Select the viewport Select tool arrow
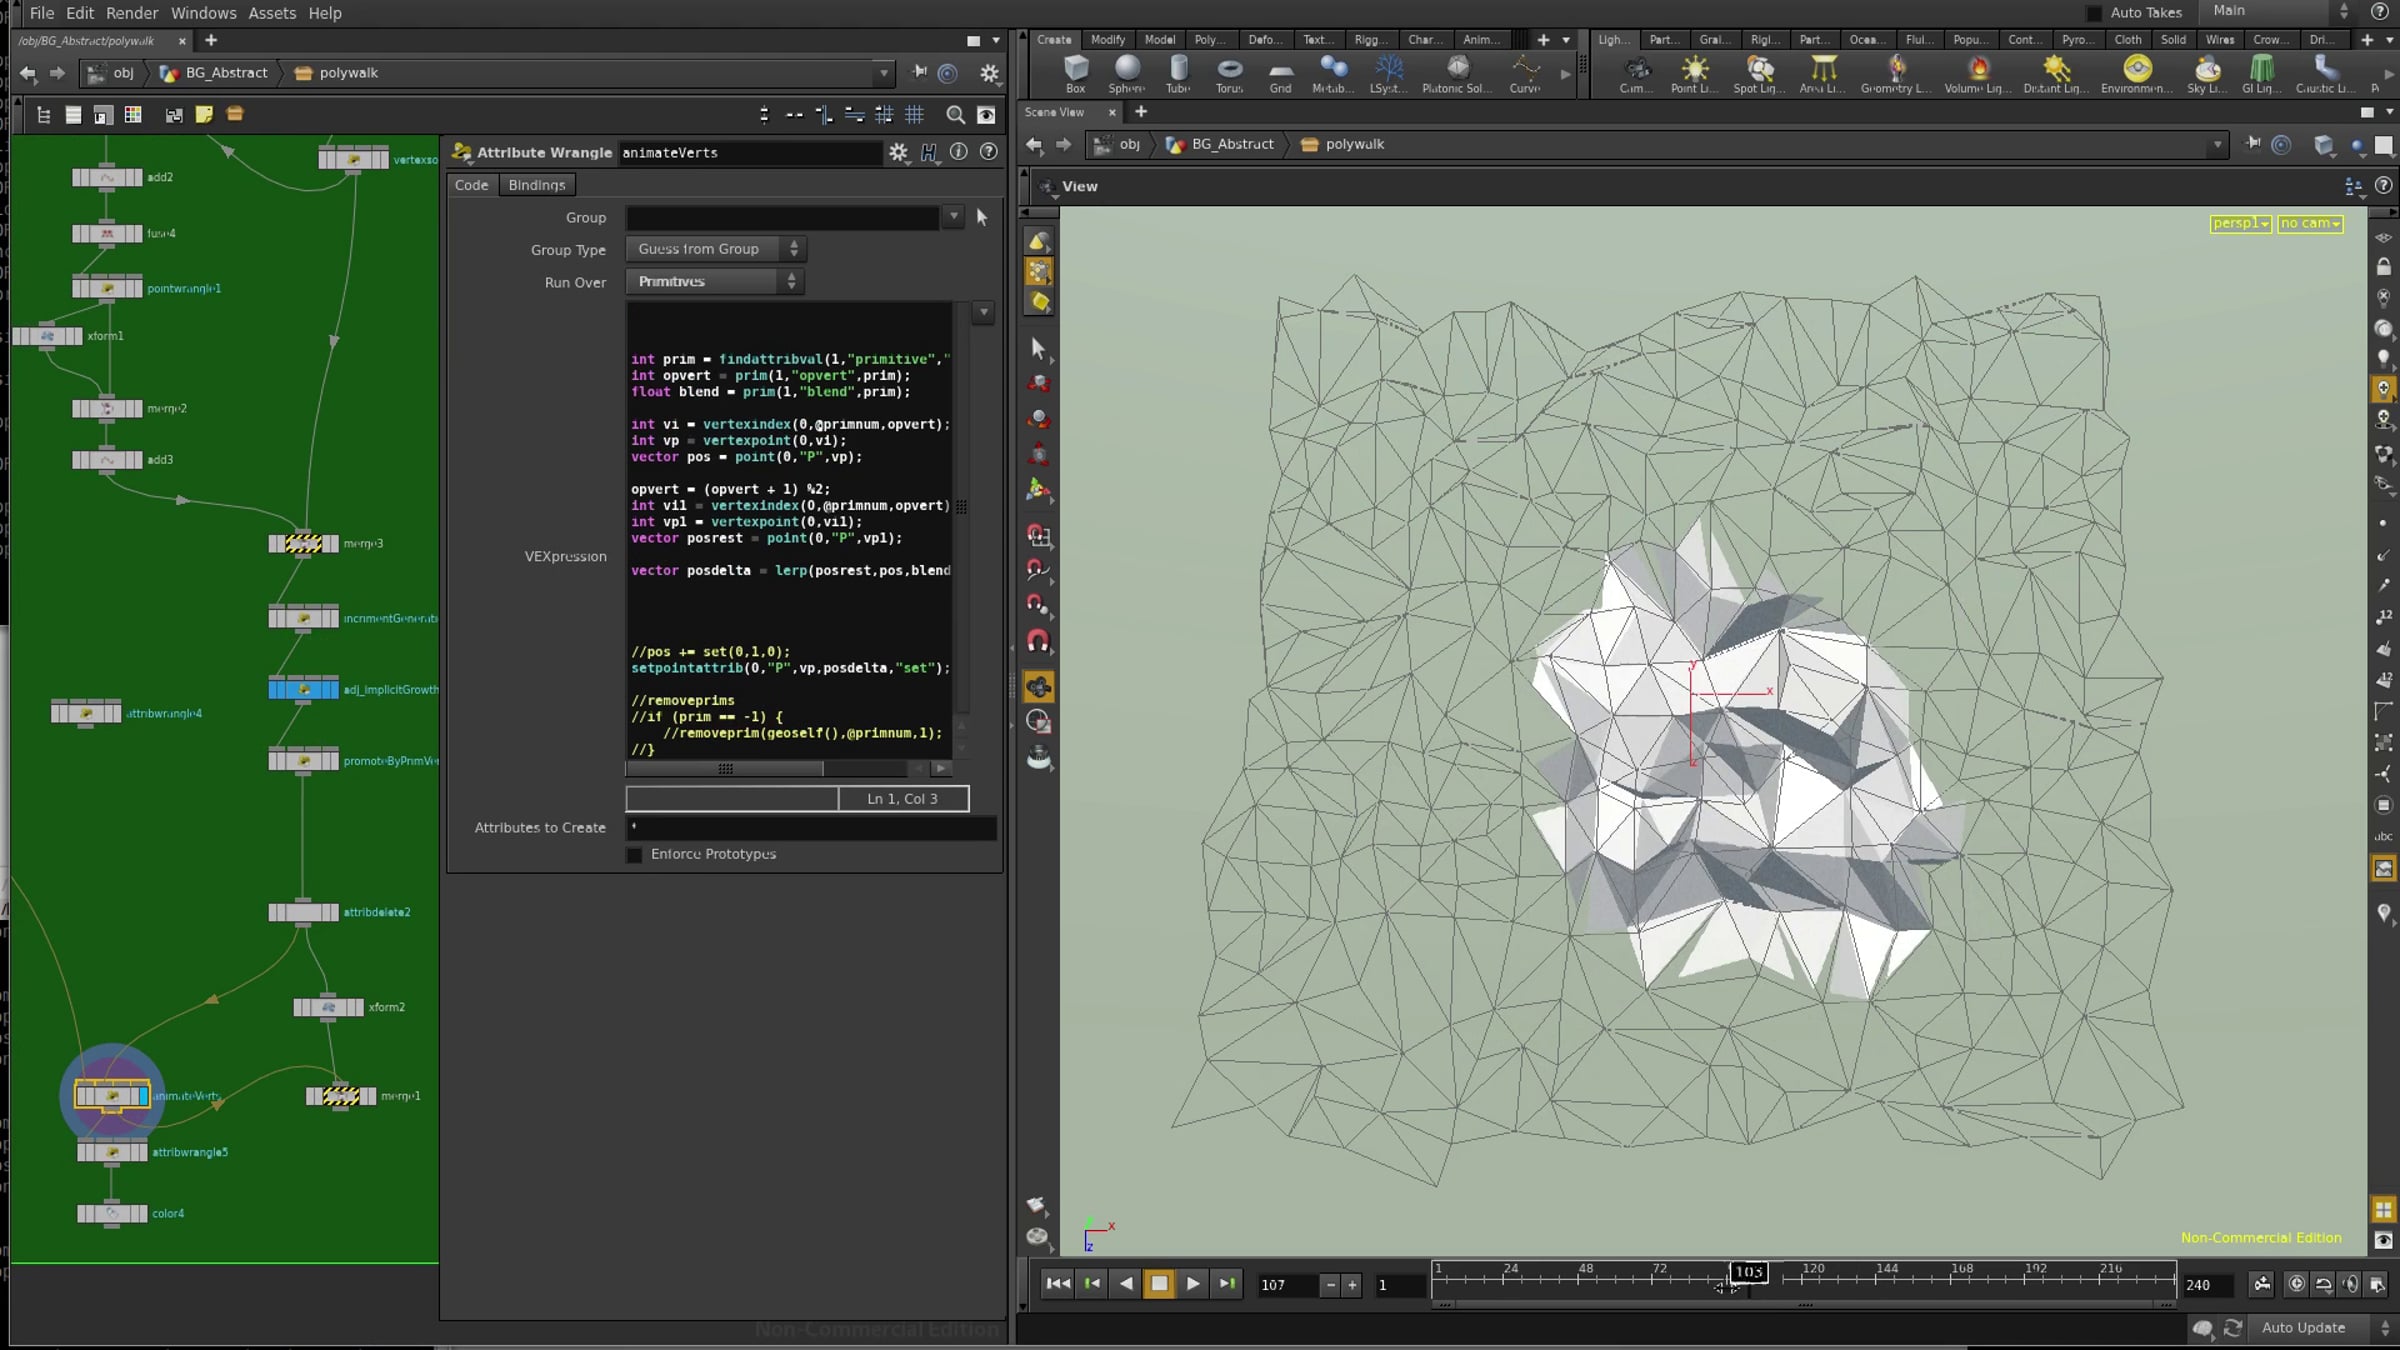The width and height of the screenshot is (2400, 1350). click(x=1038, y=348)
